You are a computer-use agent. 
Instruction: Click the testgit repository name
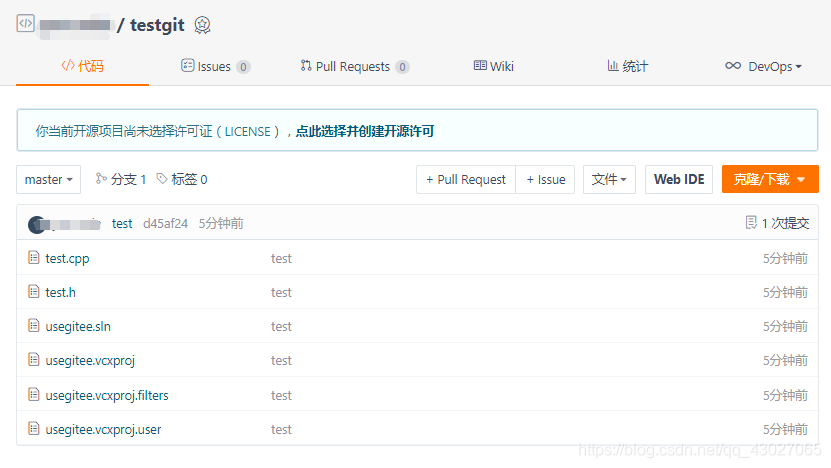[157, 25]
